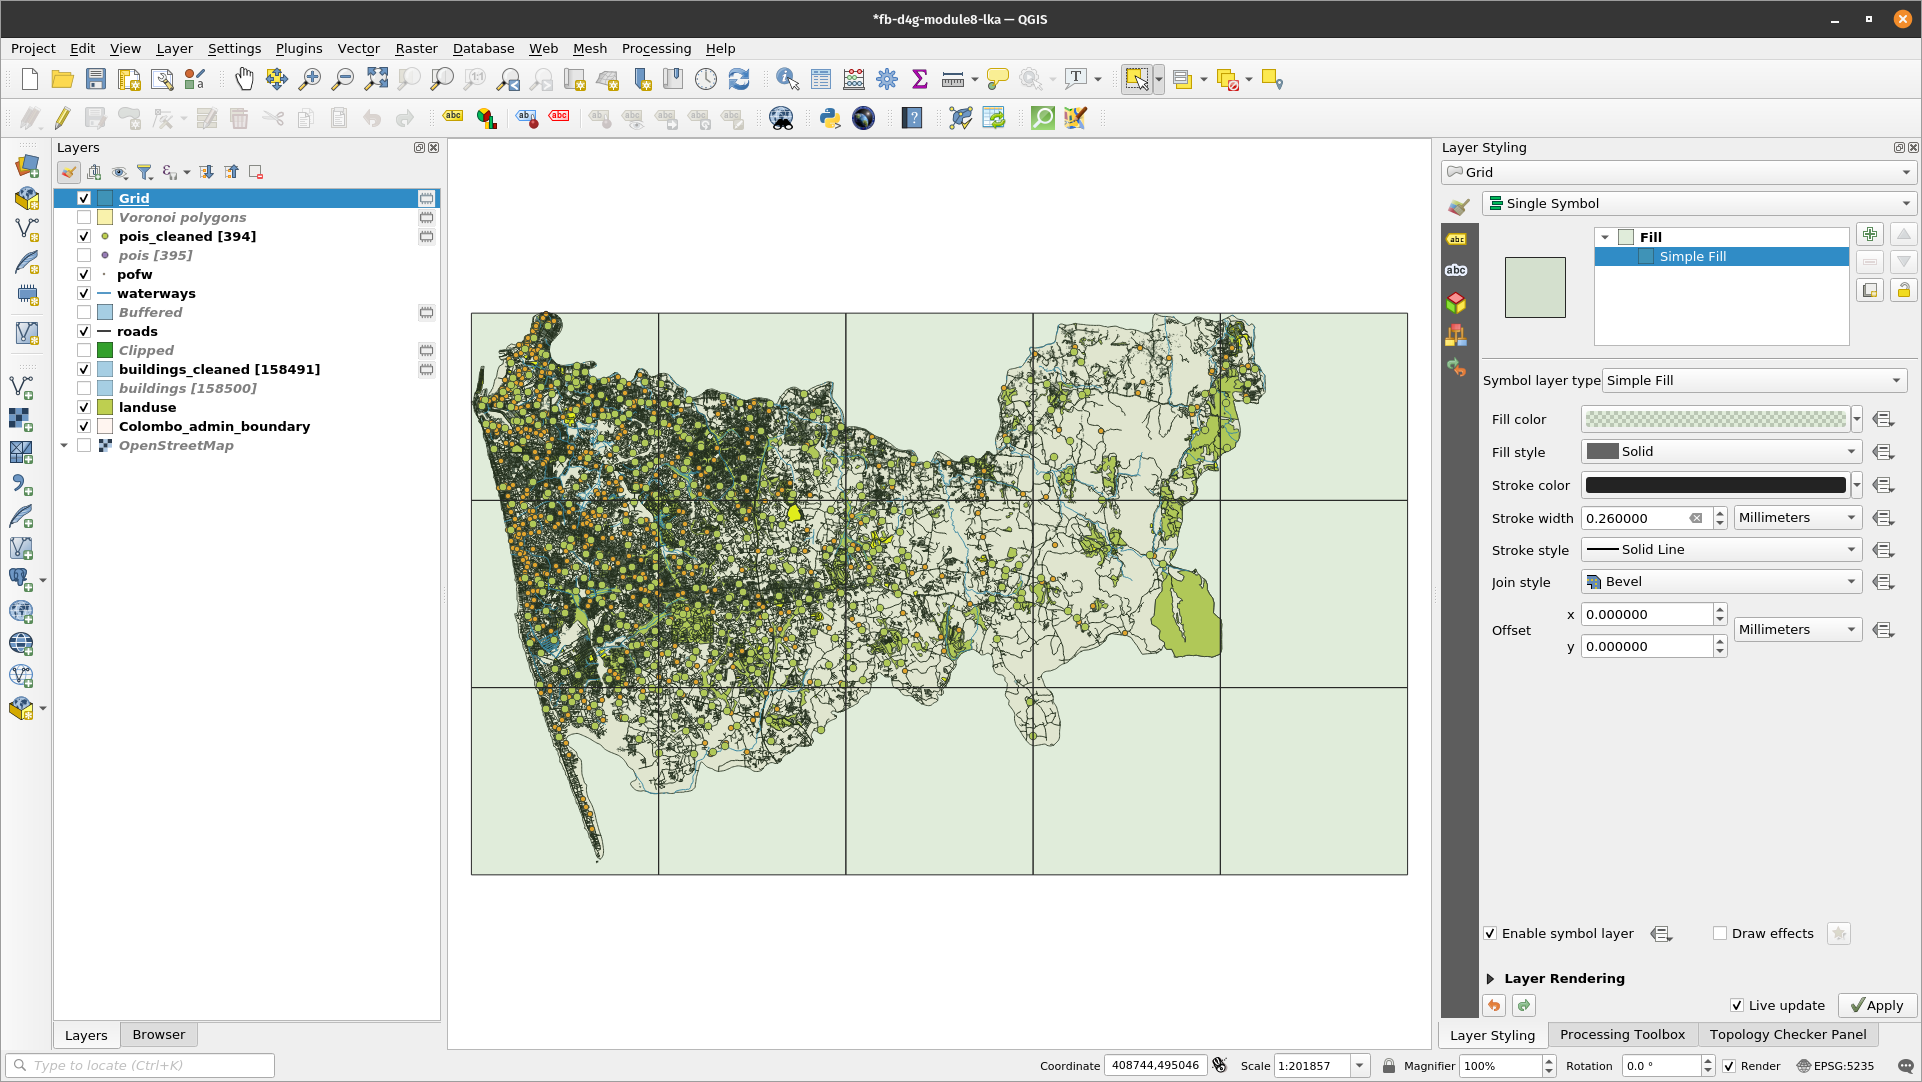Hide the waterways layer

(84, 293)
